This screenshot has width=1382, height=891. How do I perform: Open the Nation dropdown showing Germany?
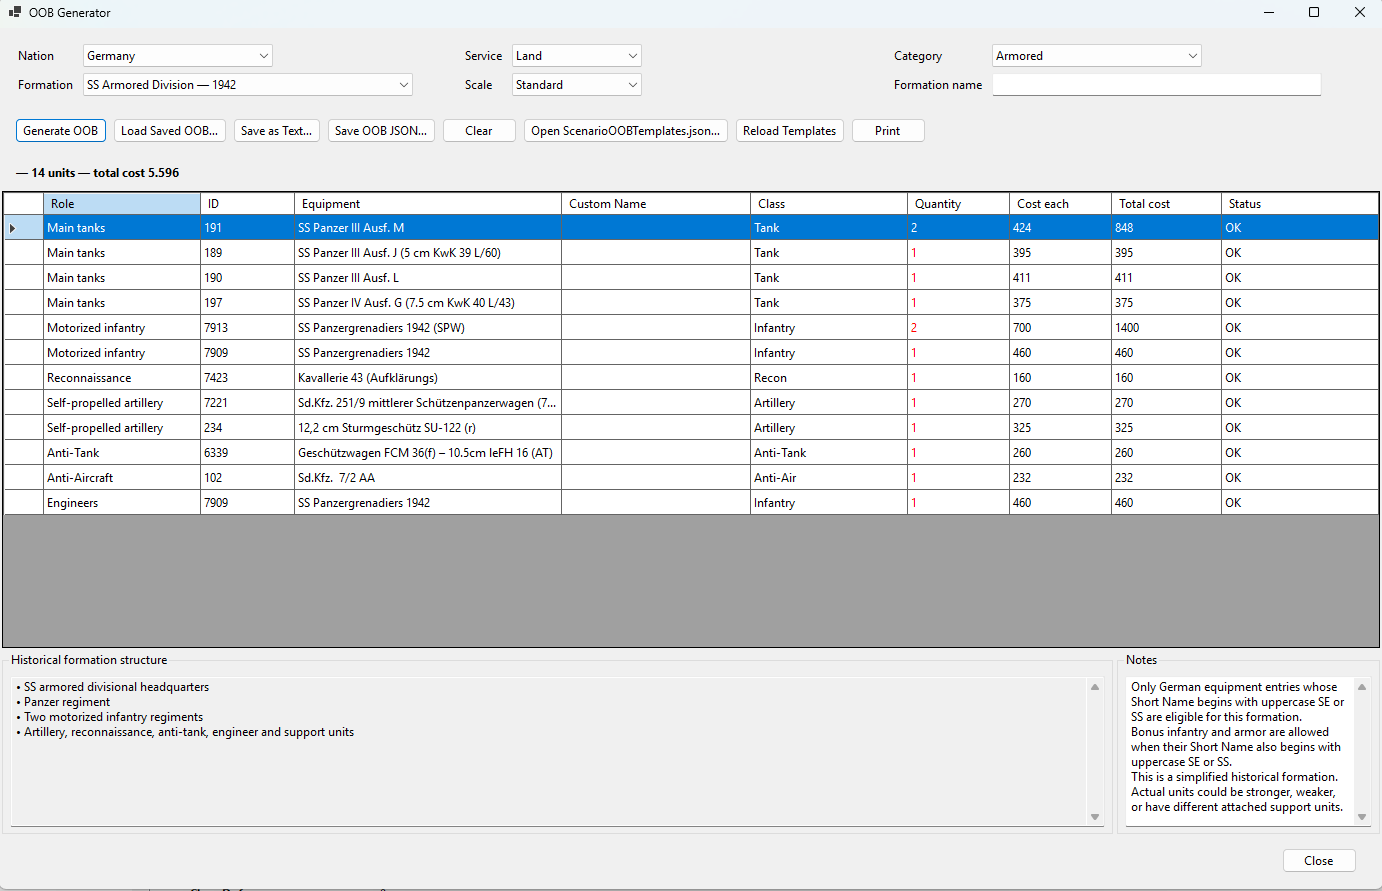point(178,56)
